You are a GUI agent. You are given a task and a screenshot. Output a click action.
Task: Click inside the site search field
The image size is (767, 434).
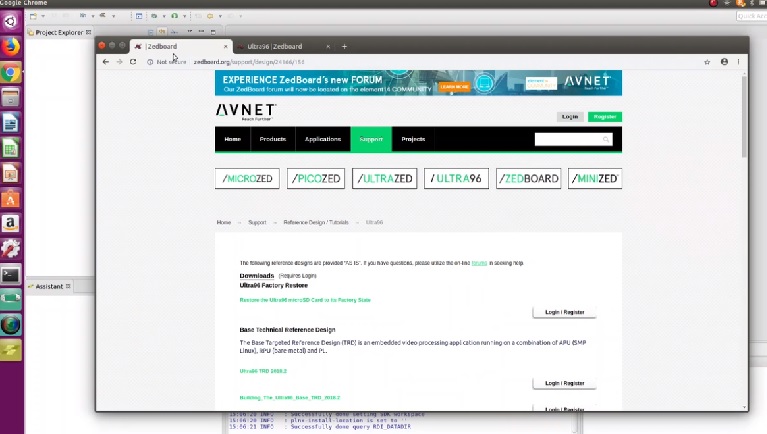click(566, 139)
